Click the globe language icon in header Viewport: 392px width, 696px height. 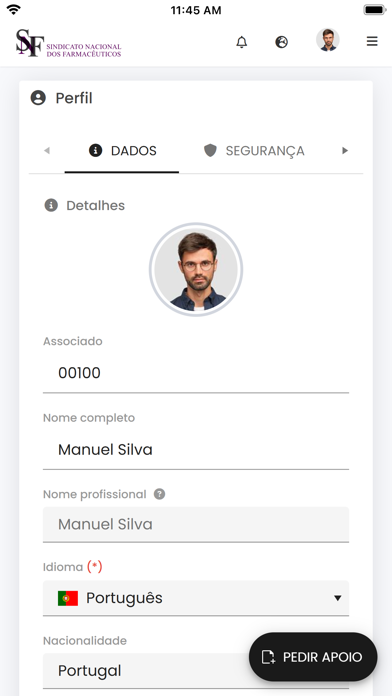[x=281, y=42]
